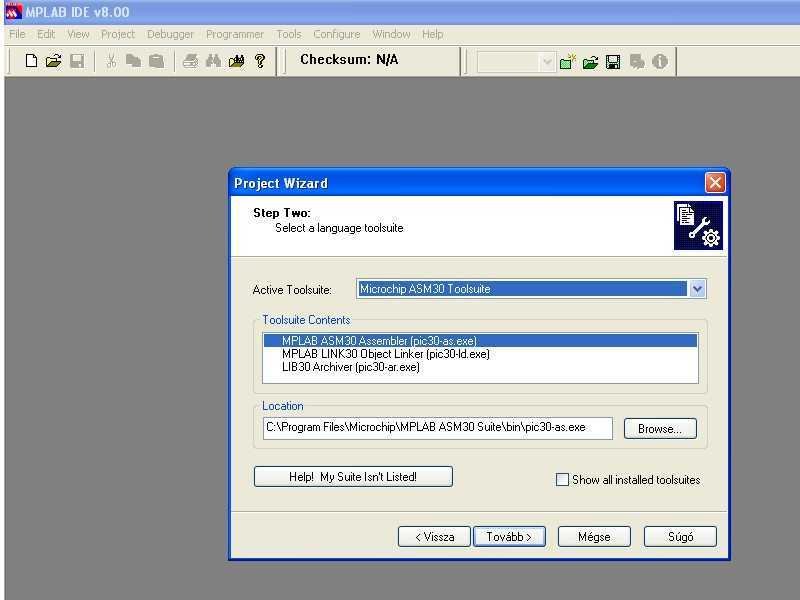Go back with the Vissza button
Screen dimensions: 800x600
[434, 537]
